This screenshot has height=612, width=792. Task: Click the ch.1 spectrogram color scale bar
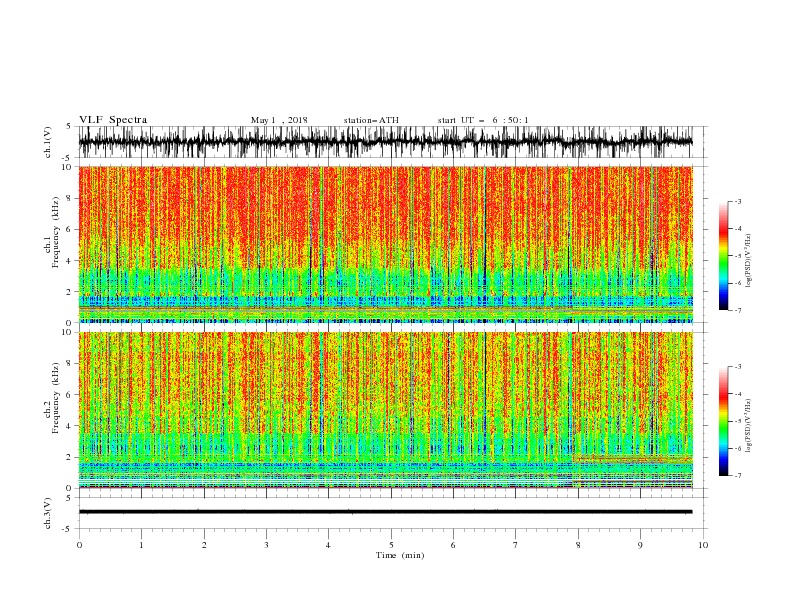[x=723, y=256]
